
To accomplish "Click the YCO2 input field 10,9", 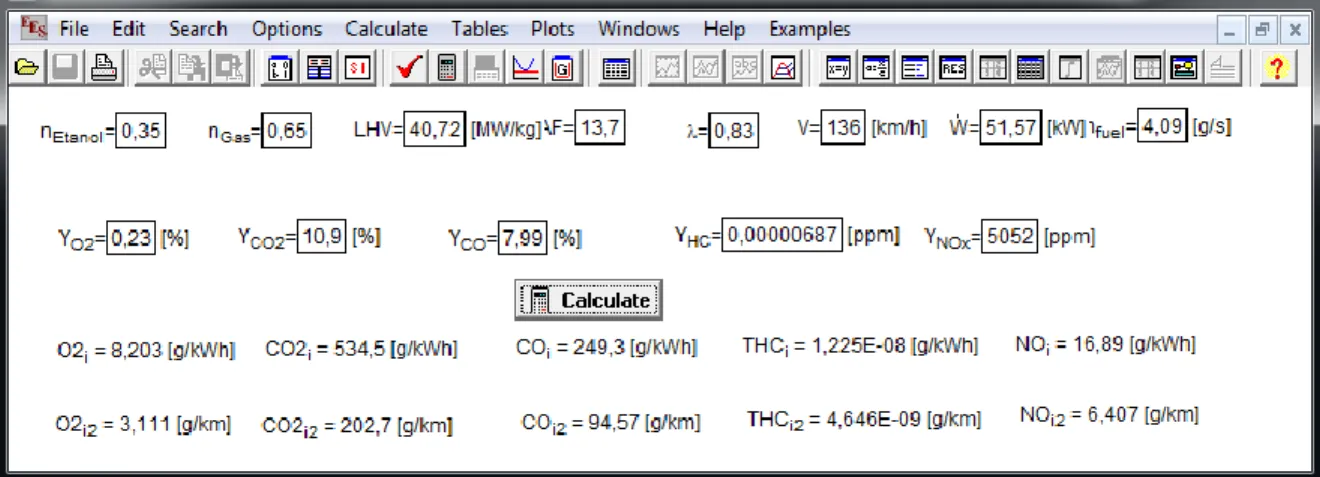I will coord(323,238).
